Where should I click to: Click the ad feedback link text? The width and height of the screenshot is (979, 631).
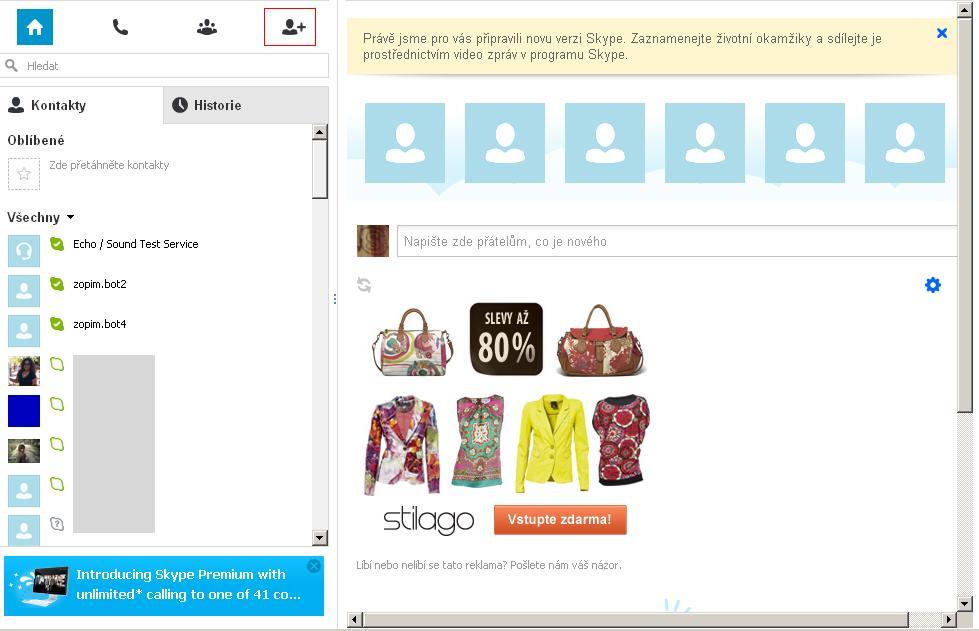[x=489, y=565]
